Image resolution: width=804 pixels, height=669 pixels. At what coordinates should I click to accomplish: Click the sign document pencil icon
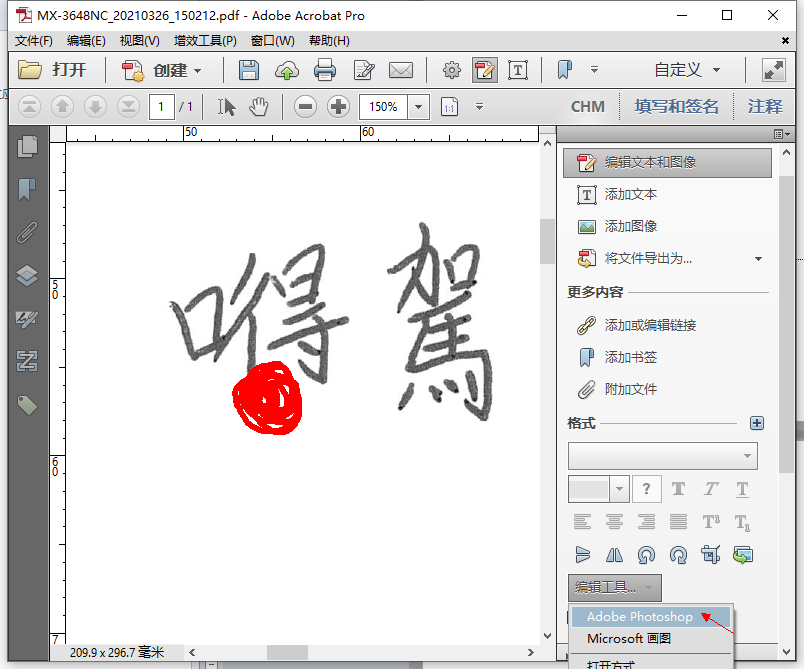point(364,70)
